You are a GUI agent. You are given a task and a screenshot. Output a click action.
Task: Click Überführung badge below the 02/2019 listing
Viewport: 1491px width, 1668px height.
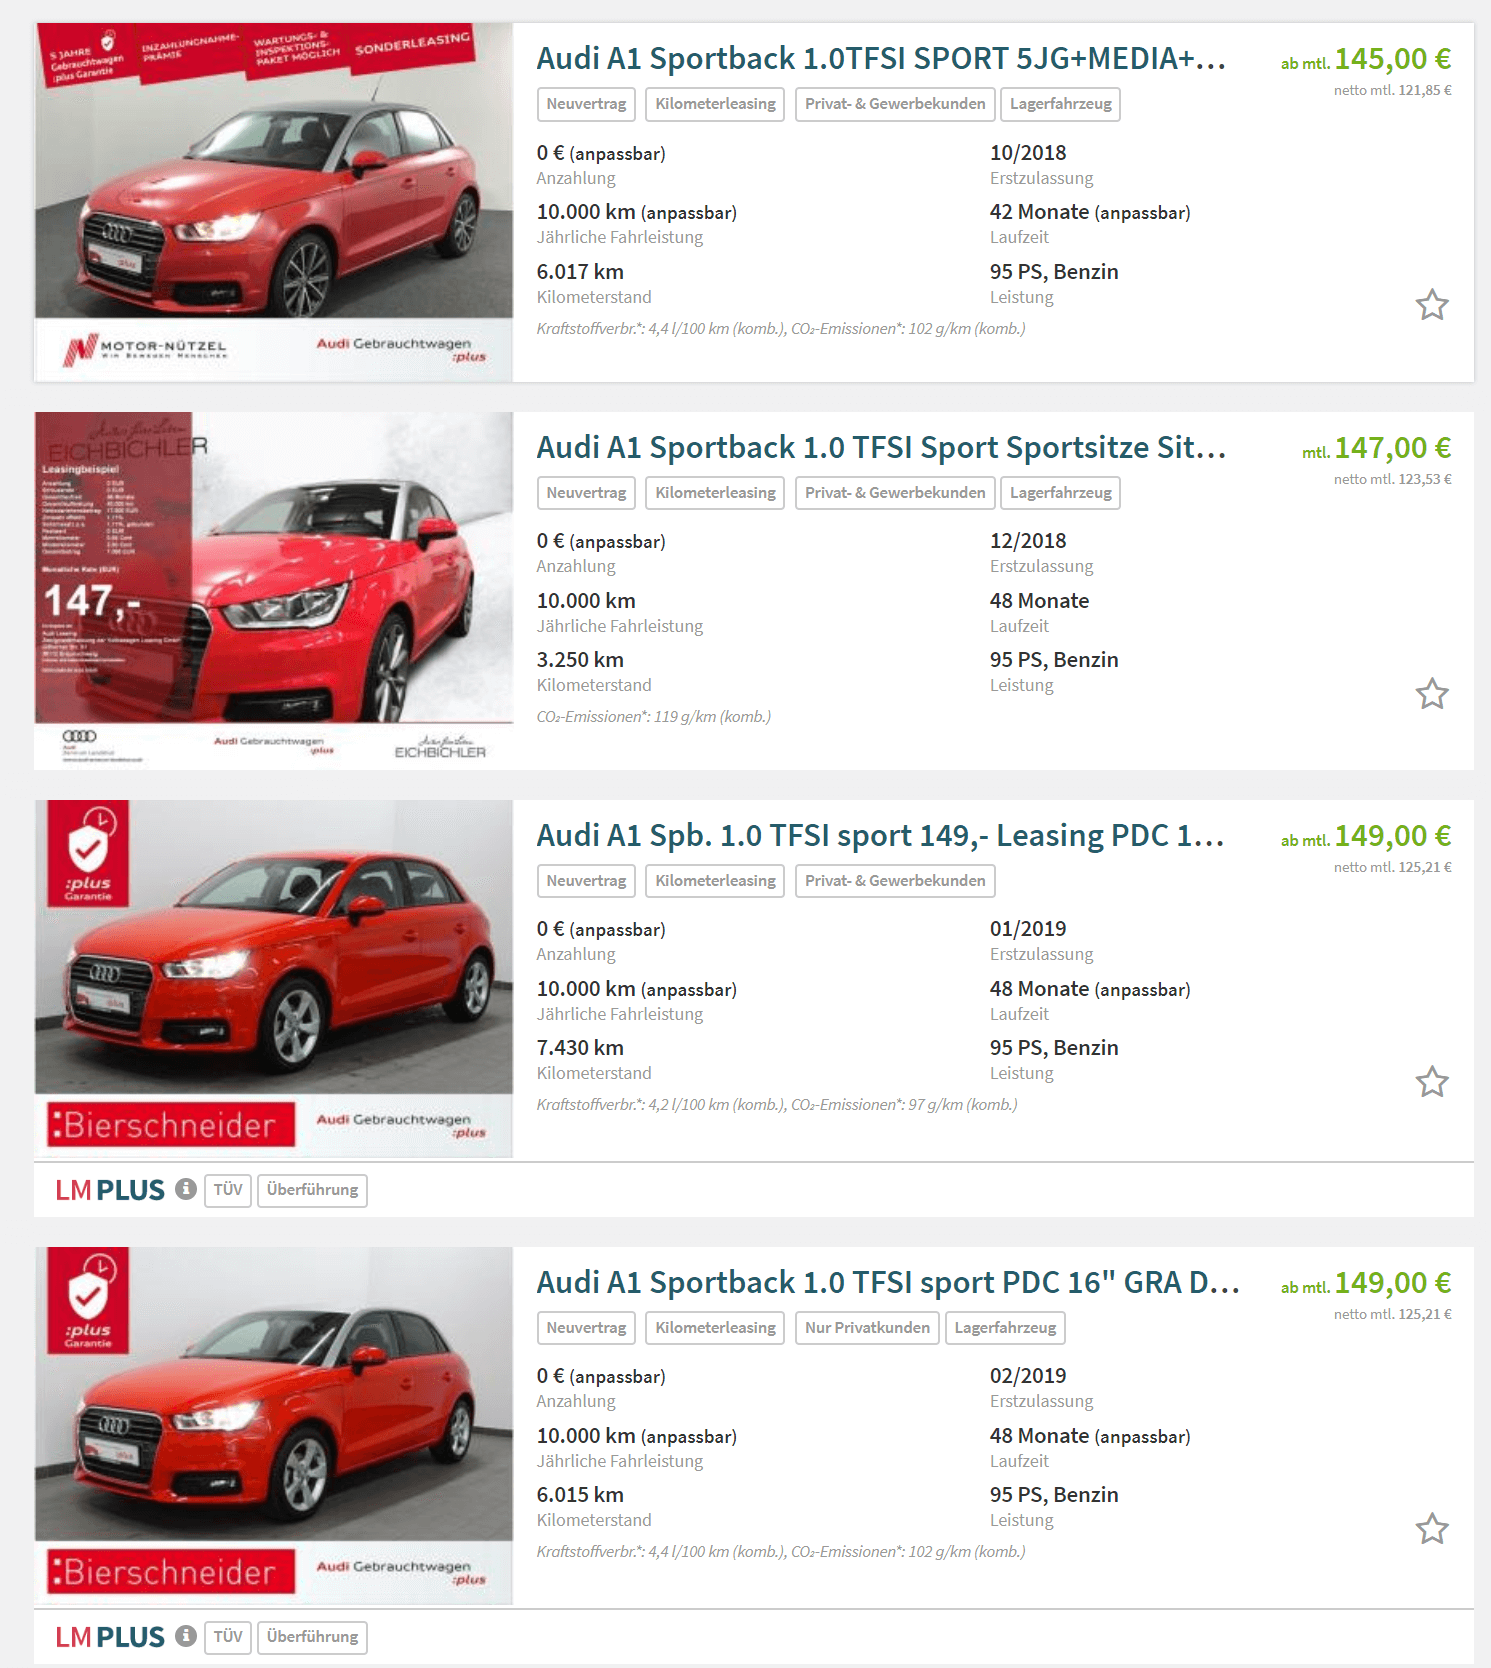click(x=312, y=1637)
